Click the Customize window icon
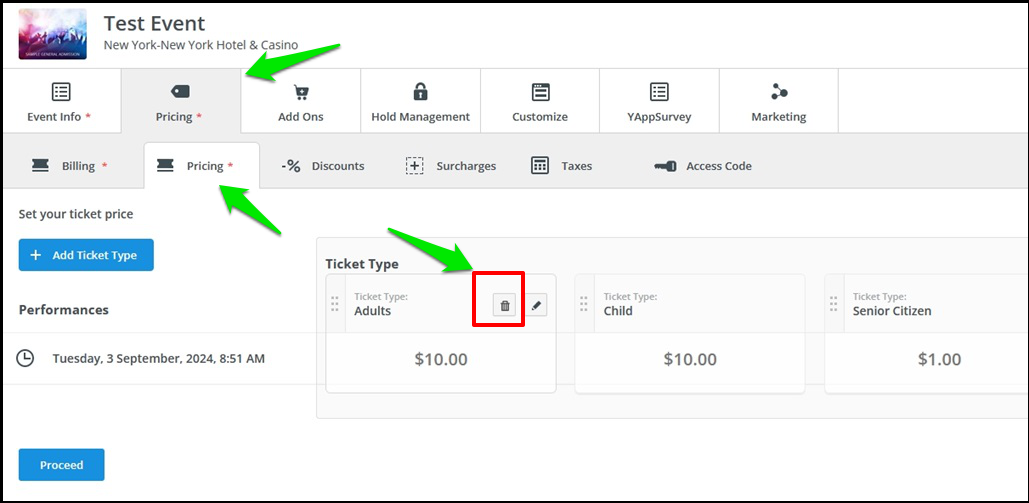Screen dimensions: 1029x503 click(540, 91)
